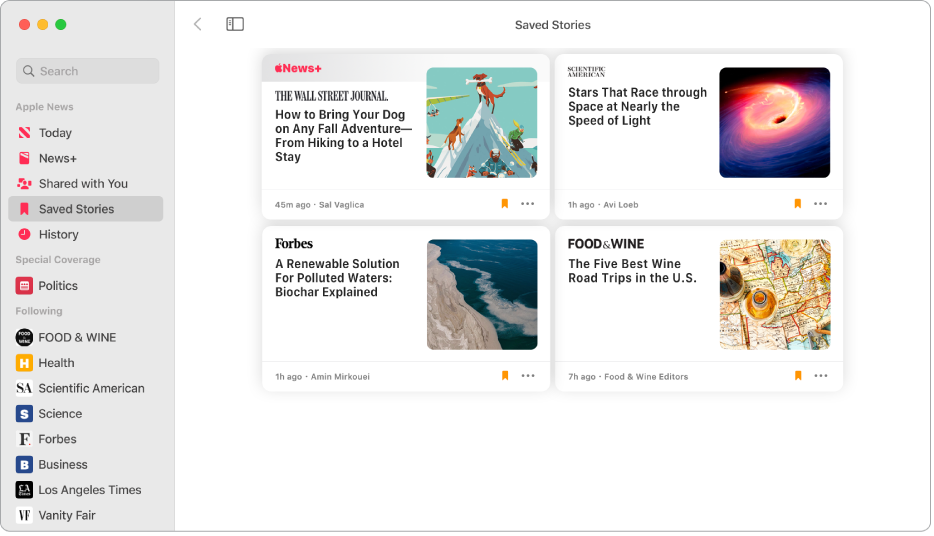Viewport: 934px width, 536px height.
Task: Click the SA Scientific American icon
Action: 24,388
